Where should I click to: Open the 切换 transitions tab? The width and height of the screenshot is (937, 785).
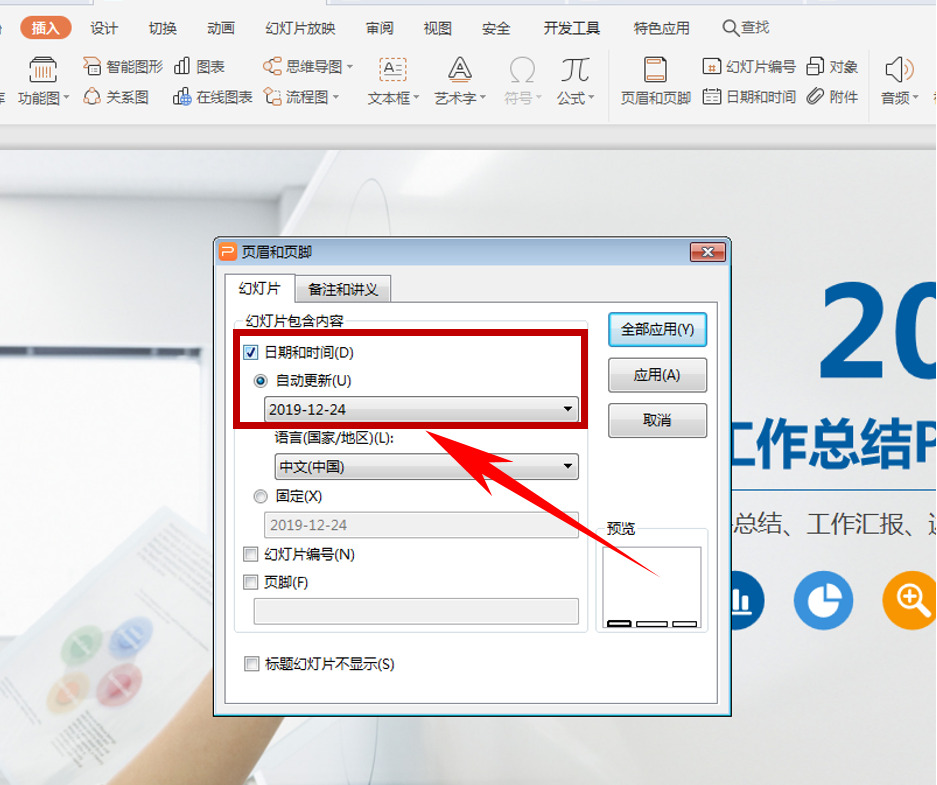pos(163,27)
